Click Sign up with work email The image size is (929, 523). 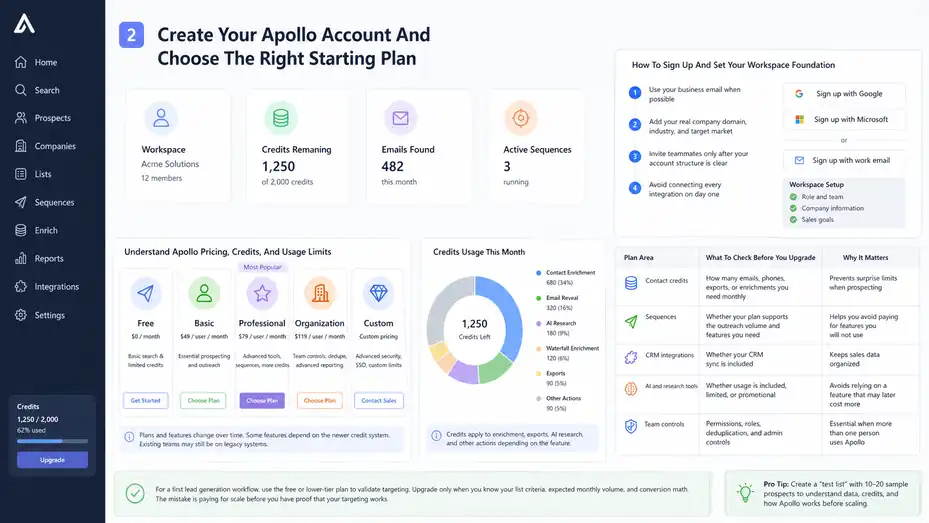pyautogui.click(x=844, y=160)
